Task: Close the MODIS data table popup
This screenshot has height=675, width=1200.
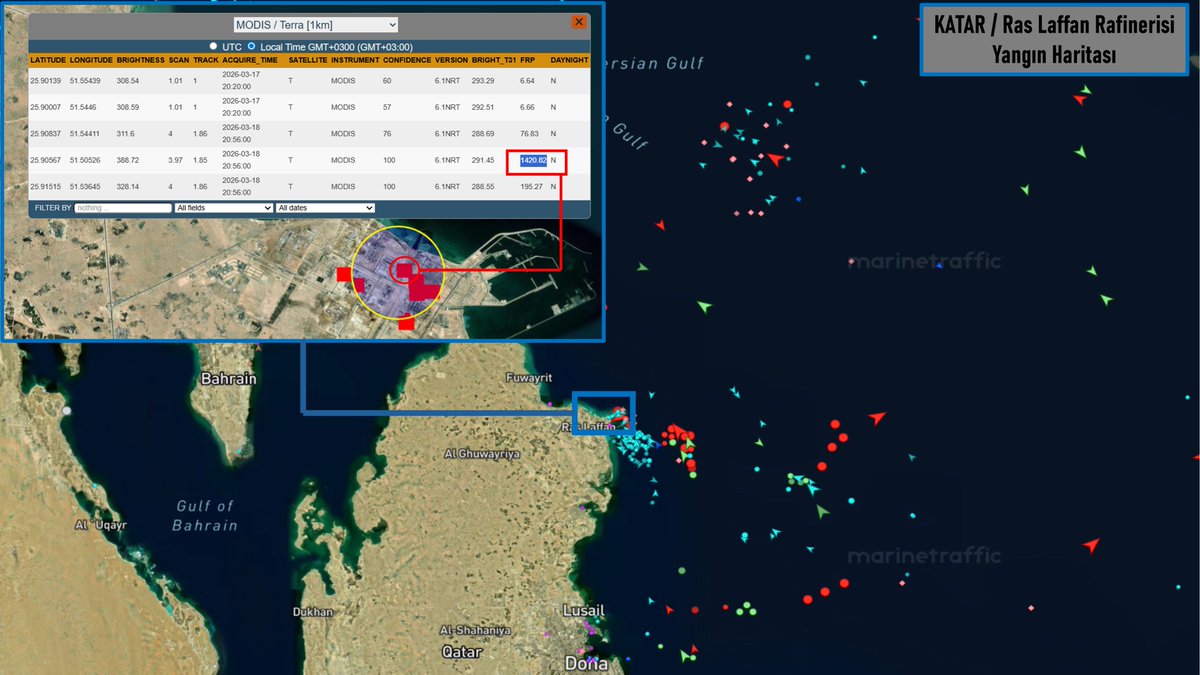Action: [578, 22]
